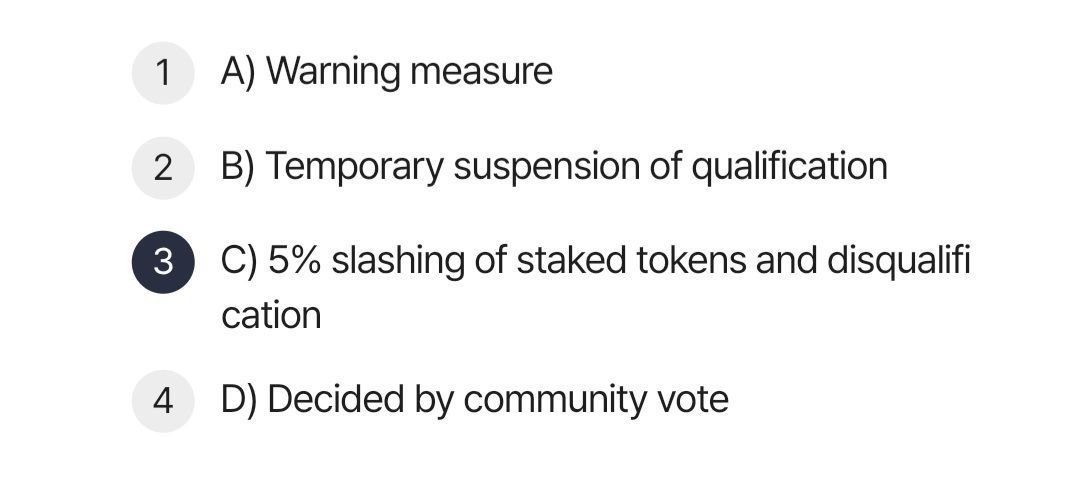Screen dimensions: 1080x486
Task: Click "5%" in the third option
Action: tap(294, 262)
